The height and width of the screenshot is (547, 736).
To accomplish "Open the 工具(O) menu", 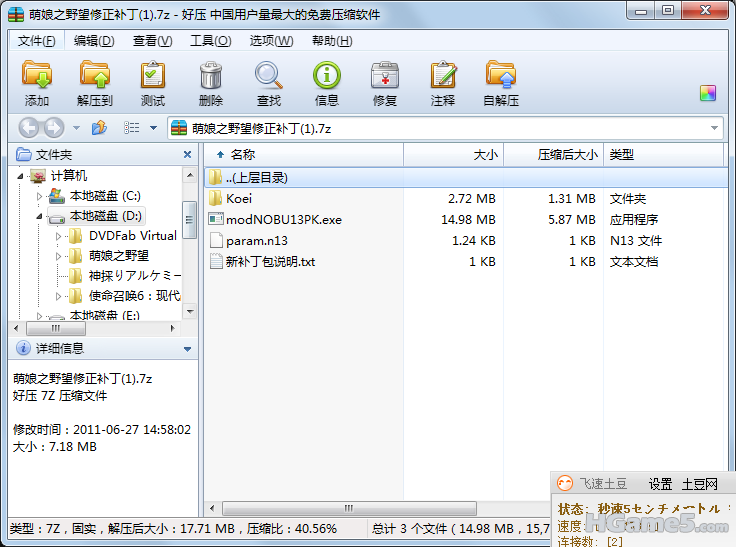I will [210, 41].
